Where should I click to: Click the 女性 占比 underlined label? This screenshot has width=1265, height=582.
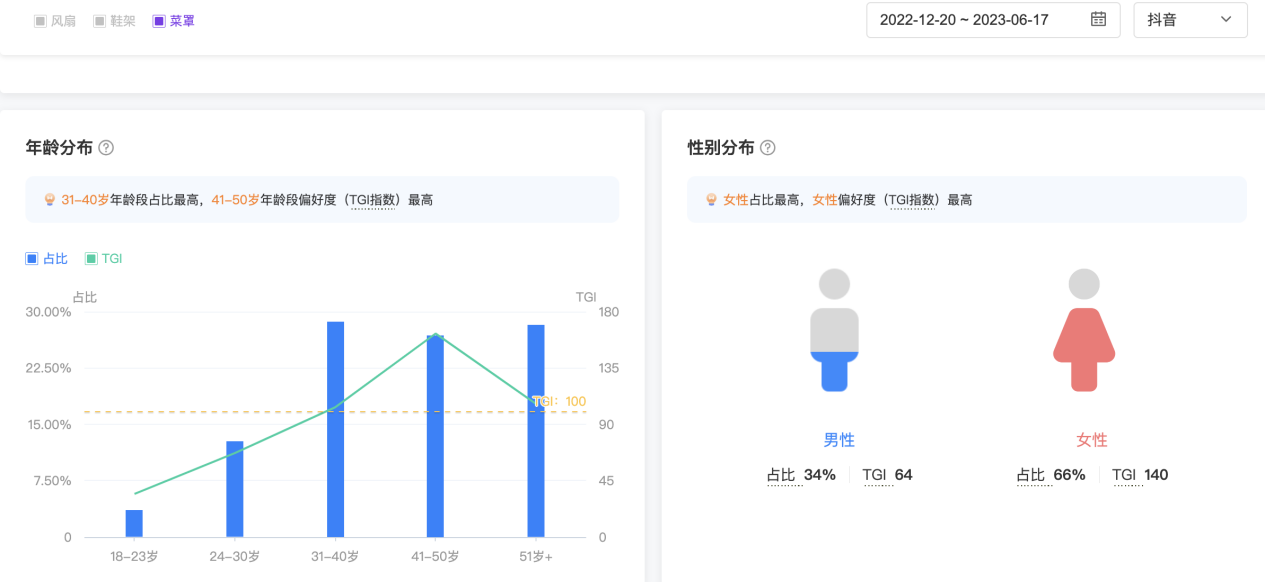pyautogui.click(x=1030, y=475)
